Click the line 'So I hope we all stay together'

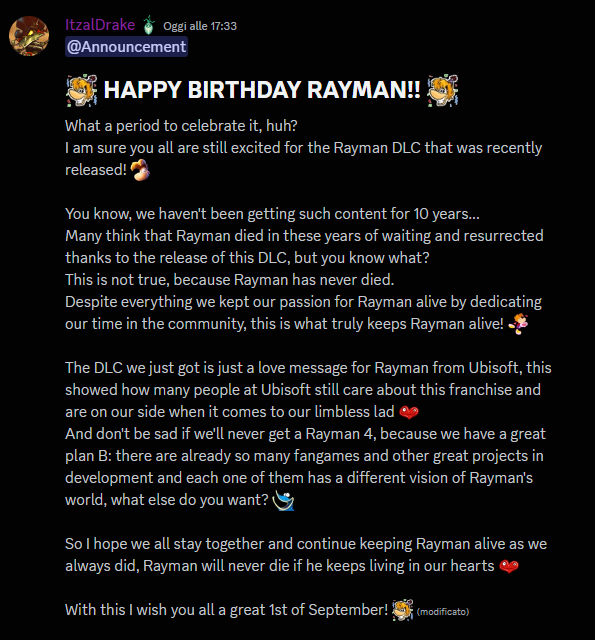coord(306,544)
